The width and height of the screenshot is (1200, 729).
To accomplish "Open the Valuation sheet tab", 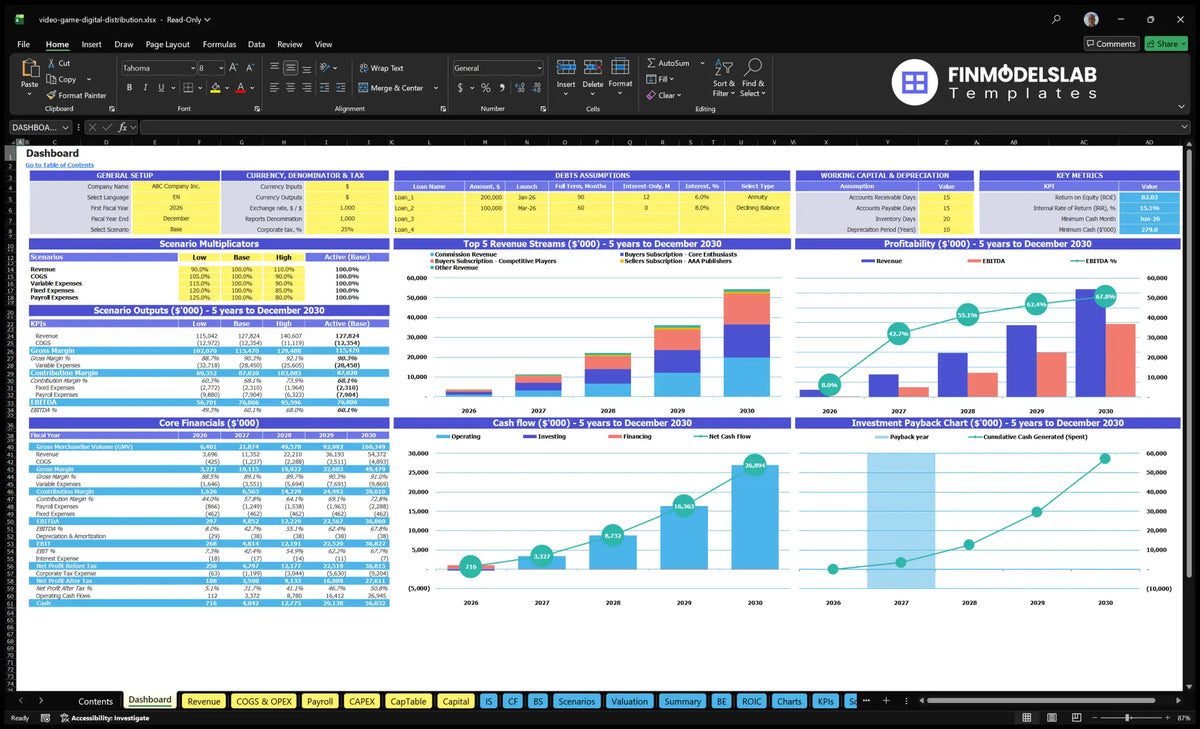I will click(x=630, y=701).
